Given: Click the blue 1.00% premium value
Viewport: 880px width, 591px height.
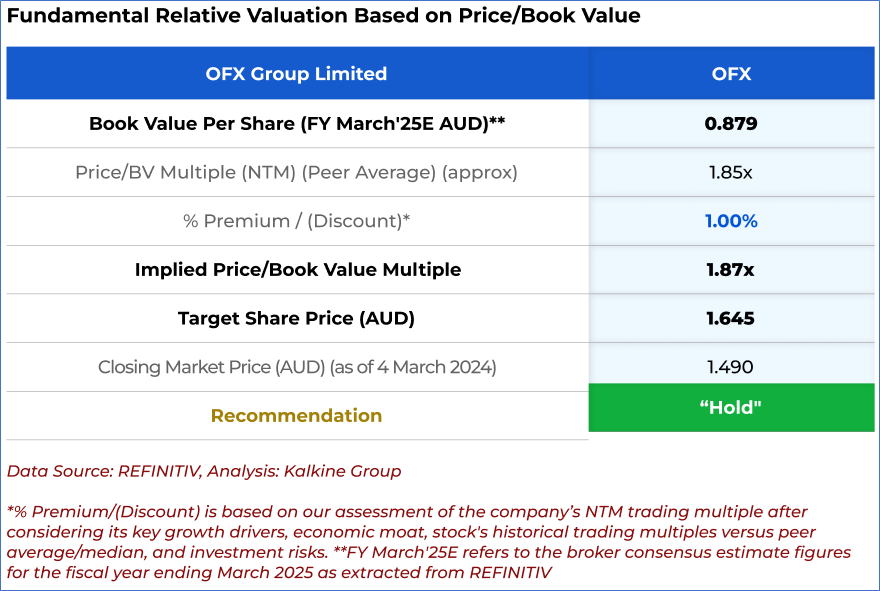Looking at the screenshot, I should (731, 221).
